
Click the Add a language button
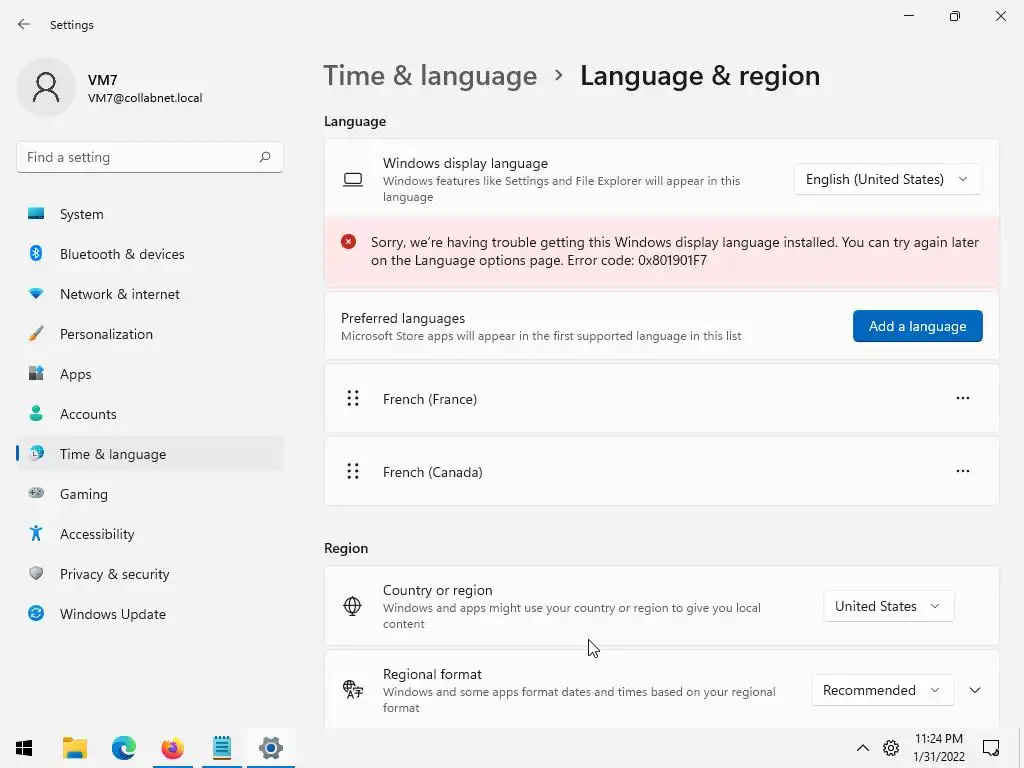click(x=918, y=326)
